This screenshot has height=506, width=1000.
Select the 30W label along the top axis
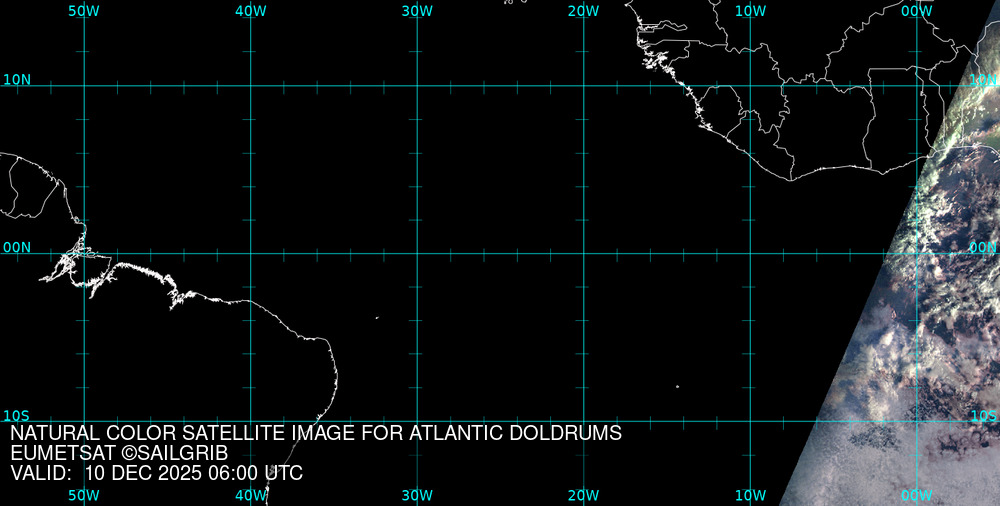417,11
